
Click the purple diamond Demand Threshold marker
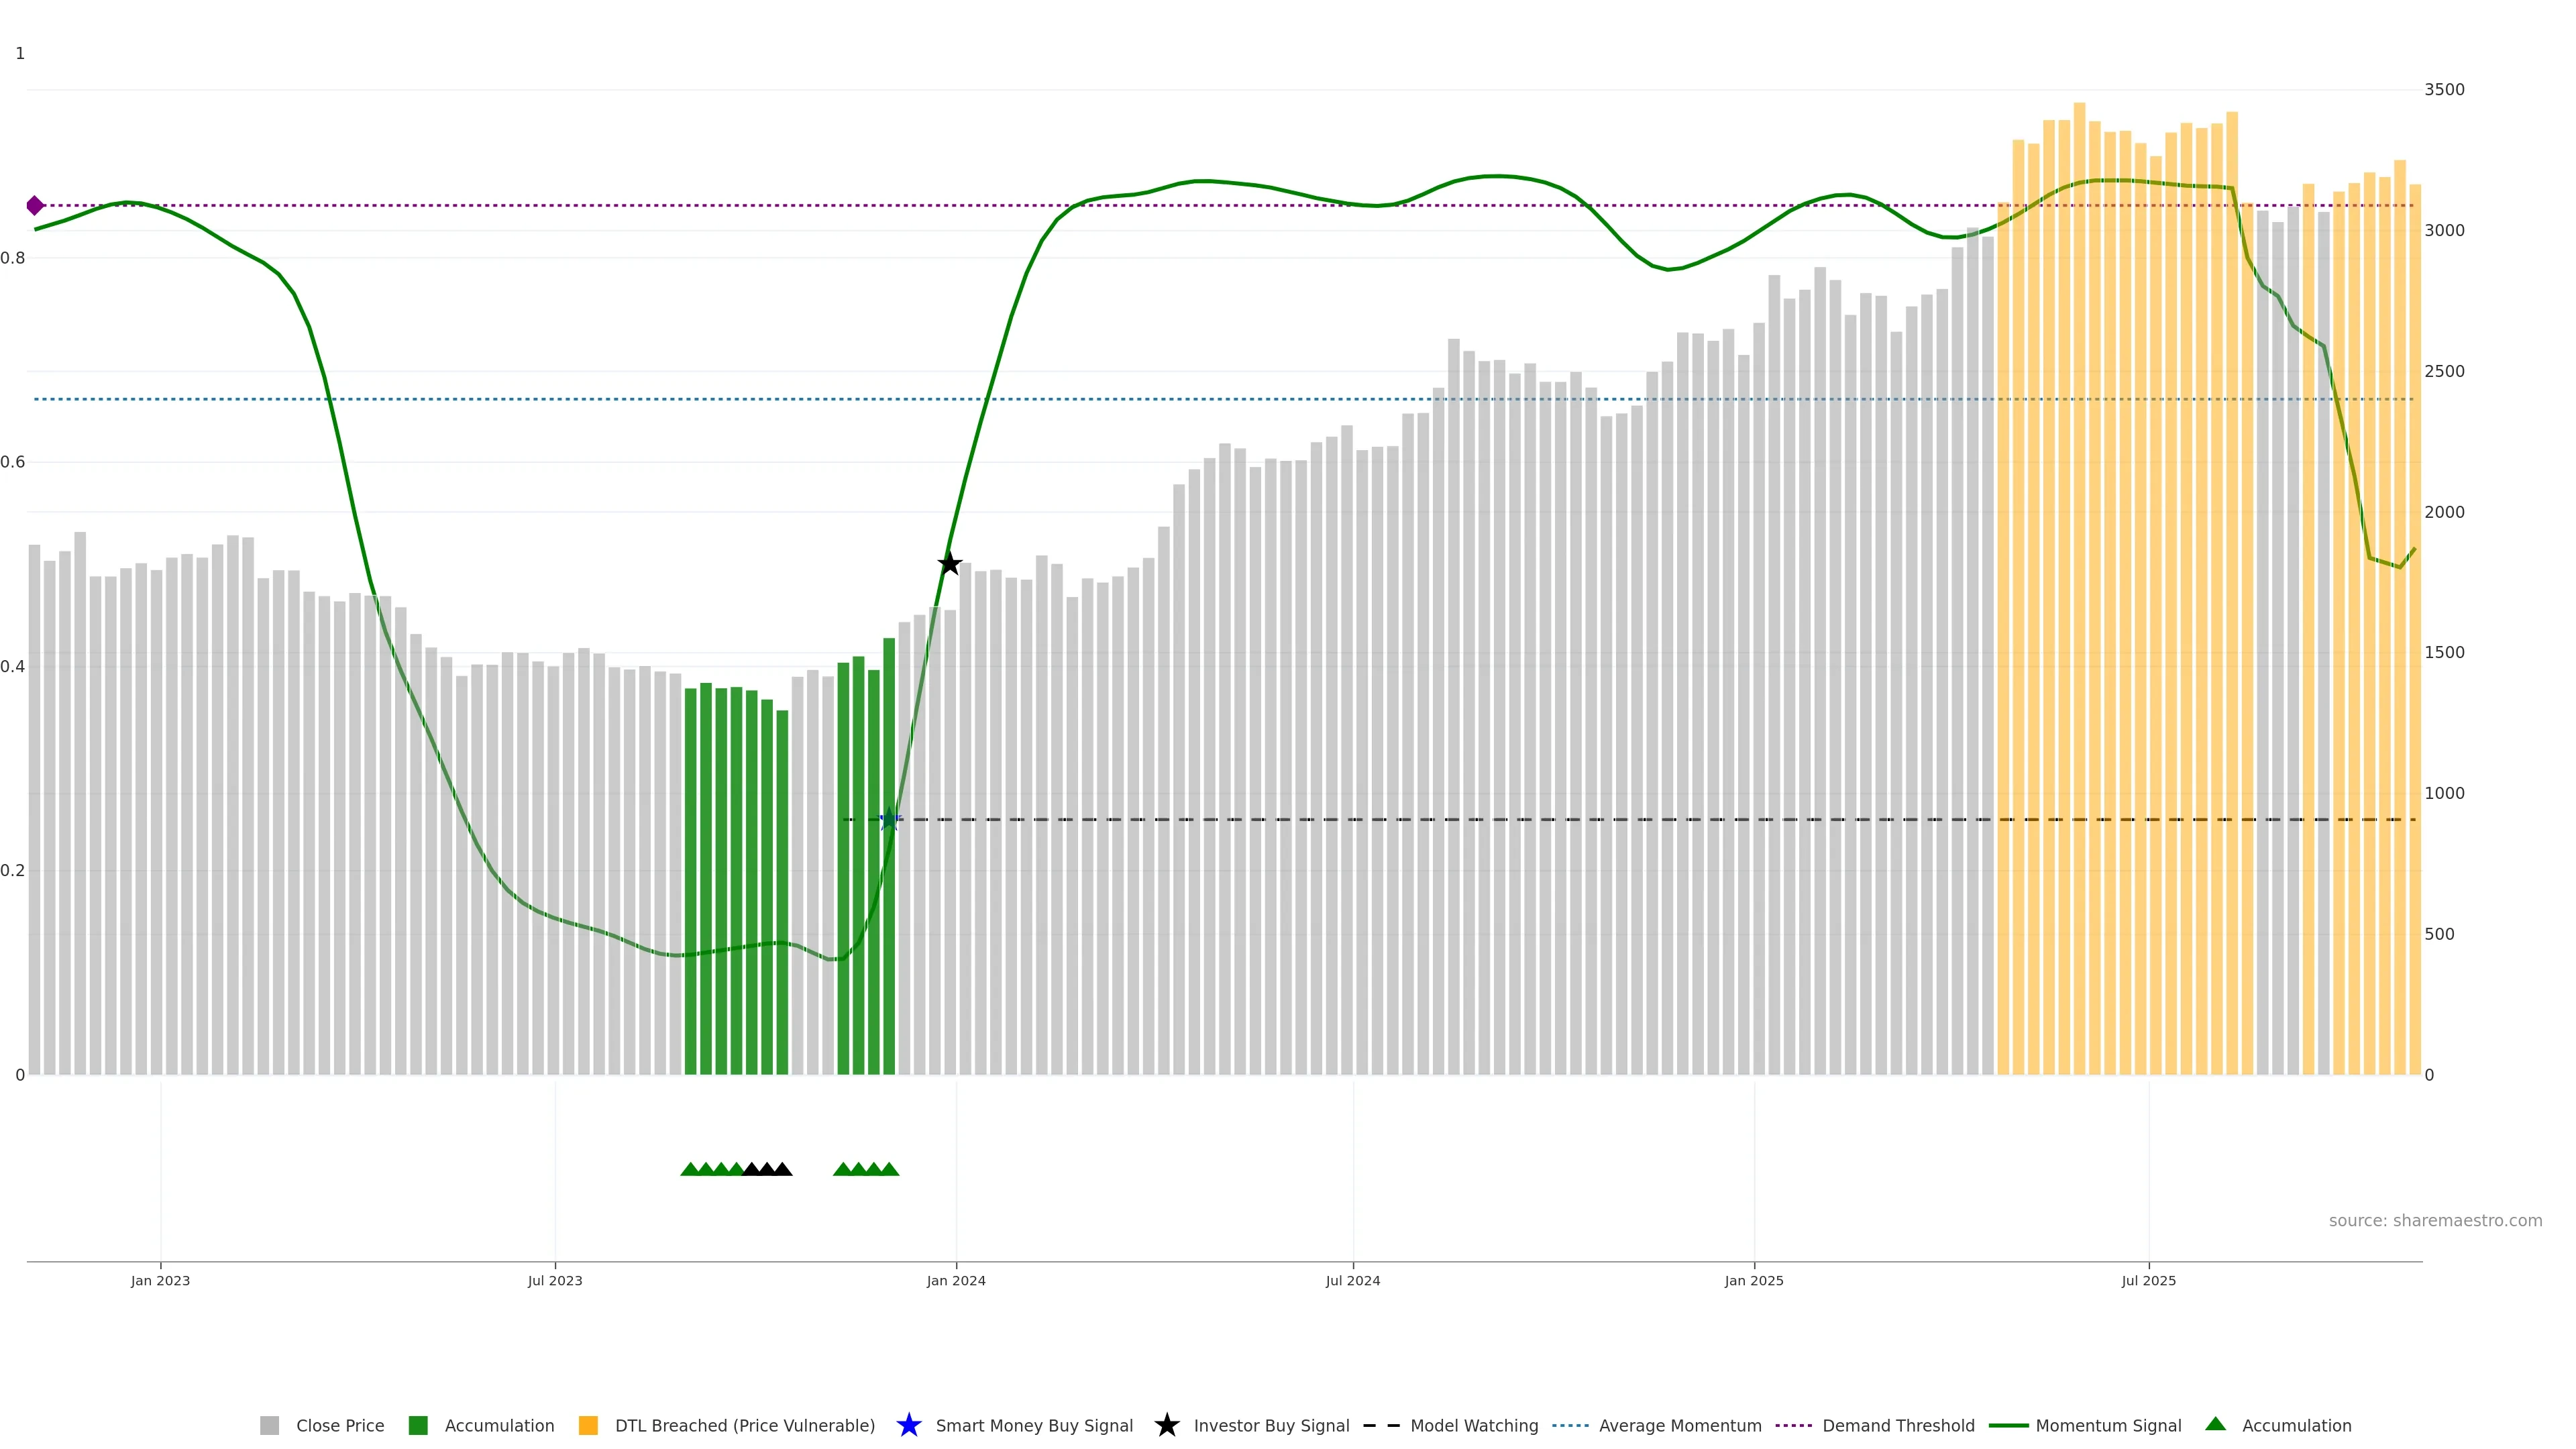pyautogui.click(x=35, y=205)
